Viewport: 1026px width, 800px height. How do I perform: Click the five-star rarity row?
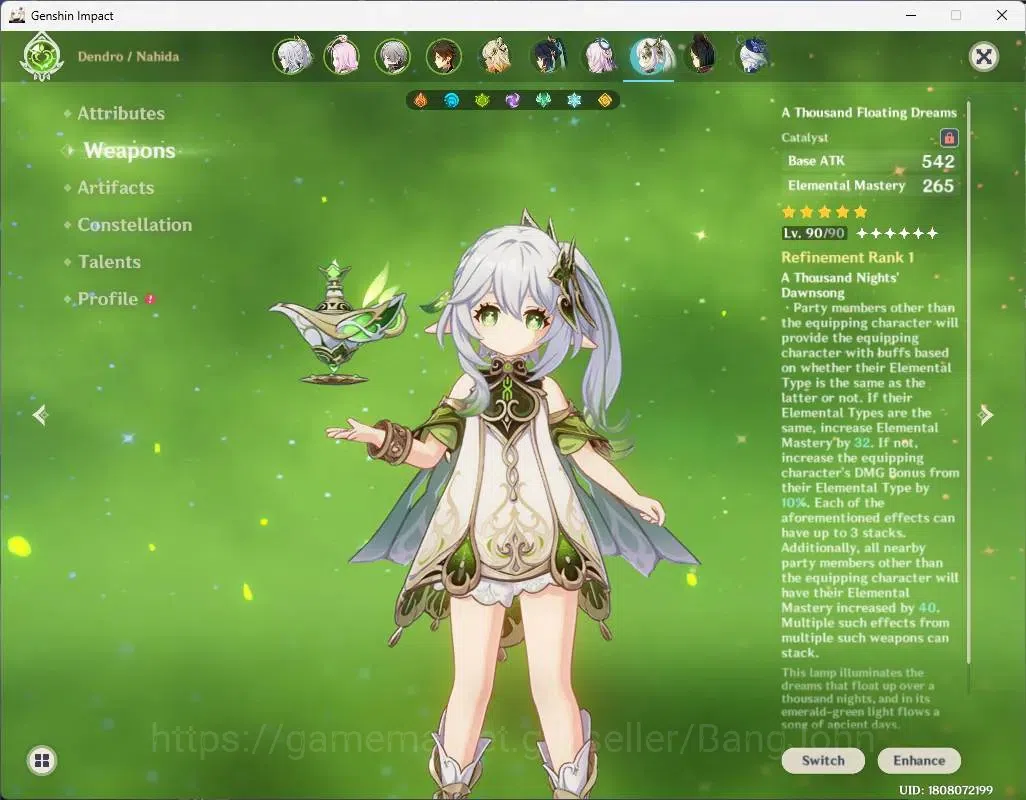[824, 211]
